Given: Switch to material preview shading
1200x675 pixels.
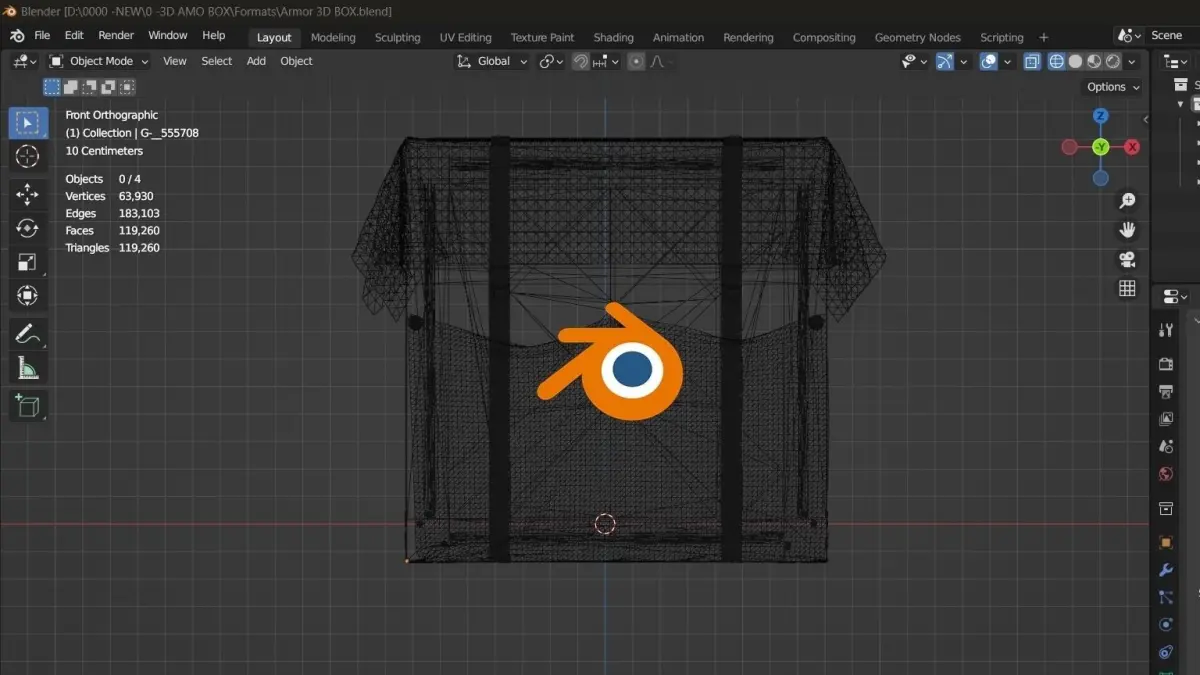Looking at the screenshot, I should click(1095, 61).
